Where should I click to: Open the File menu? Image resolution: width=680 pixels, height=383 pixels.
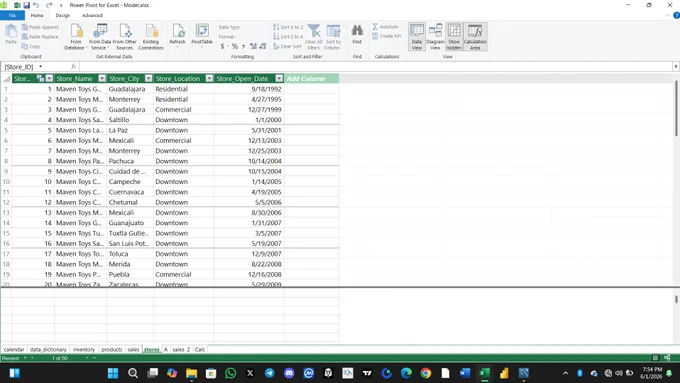12,15
